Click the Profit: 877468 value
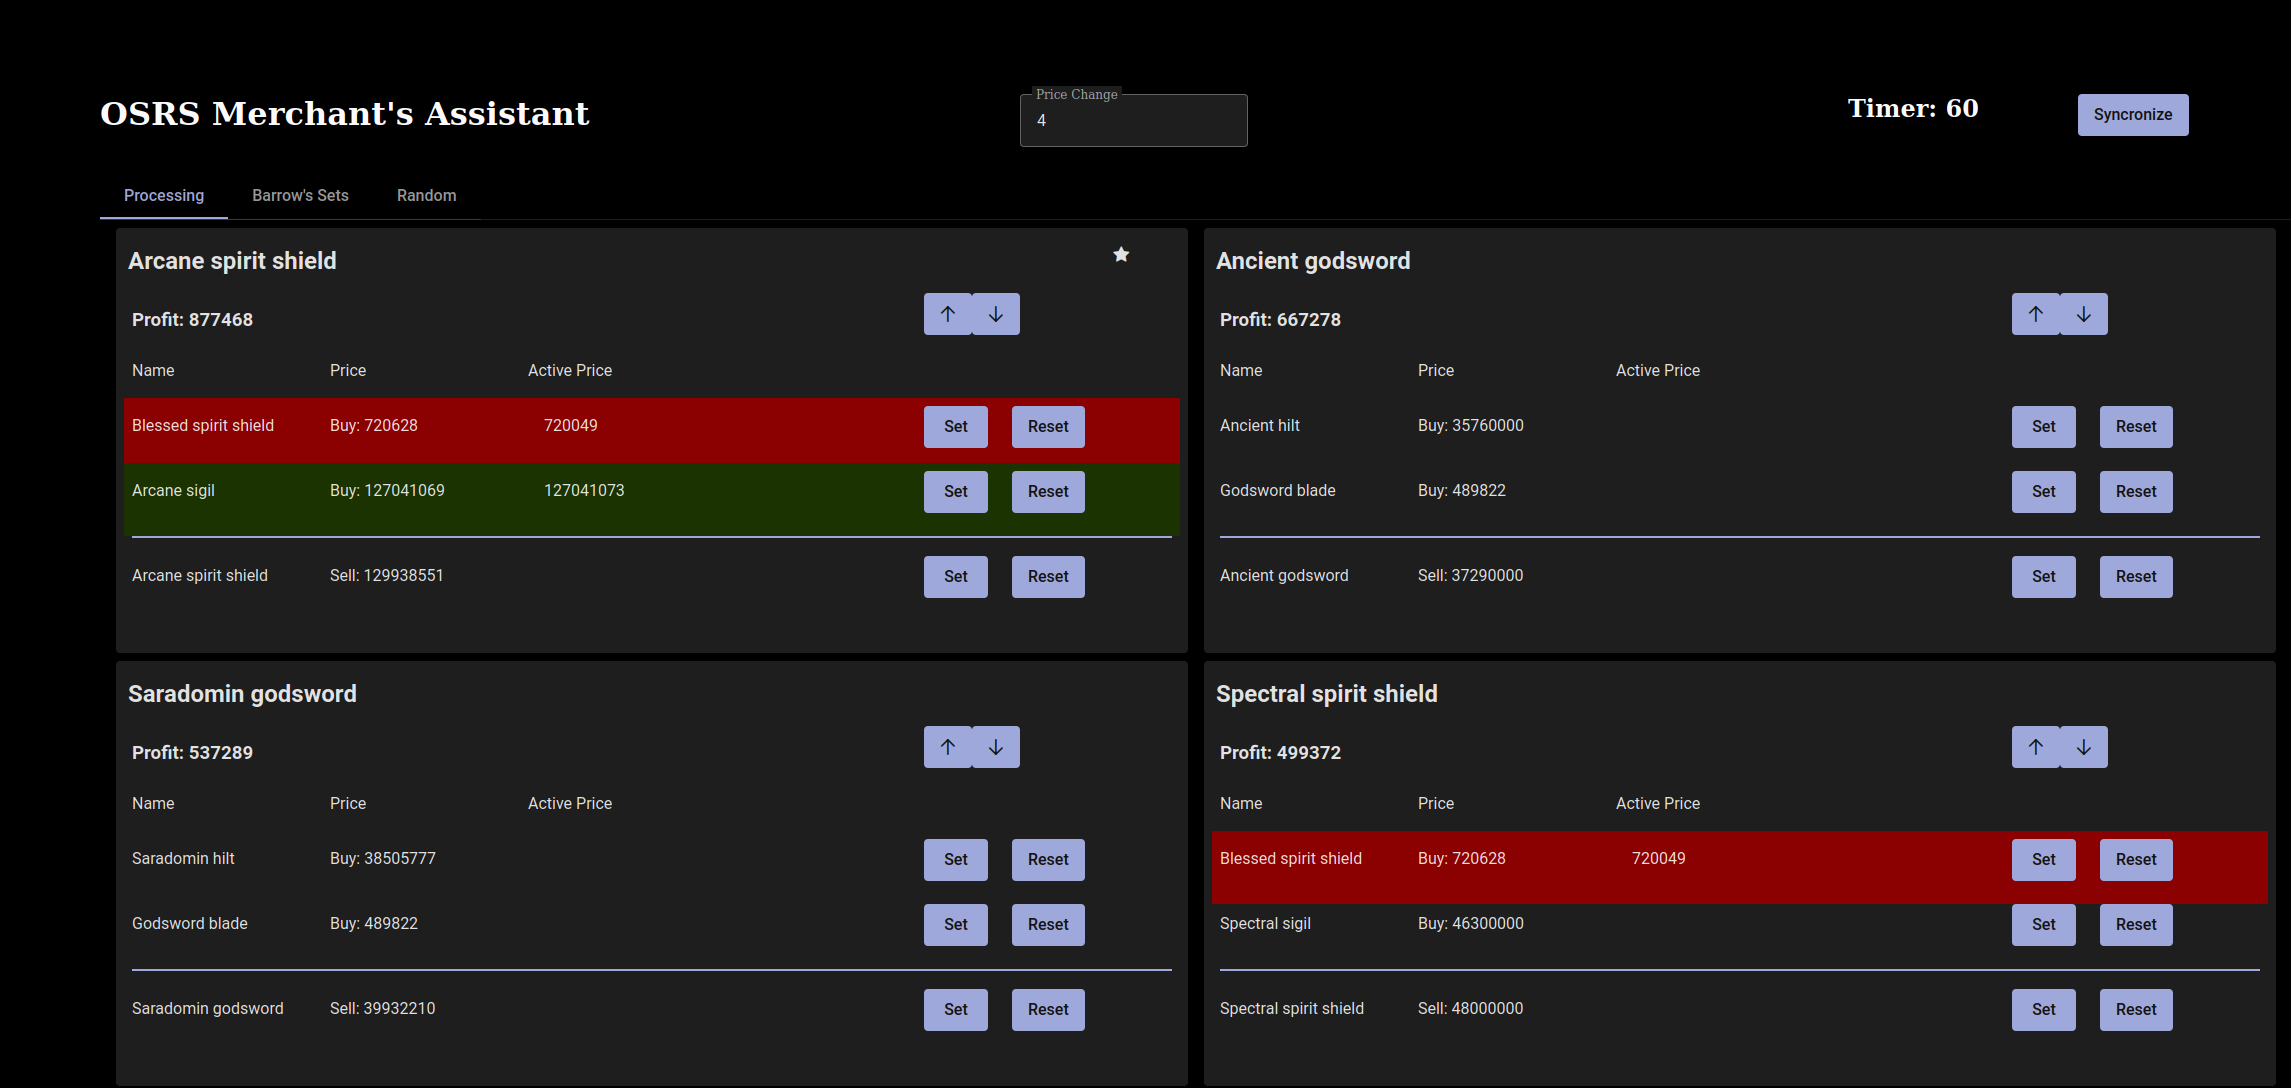The height and width of the screenshot is (1088, 2291). (x=192, y=320)
